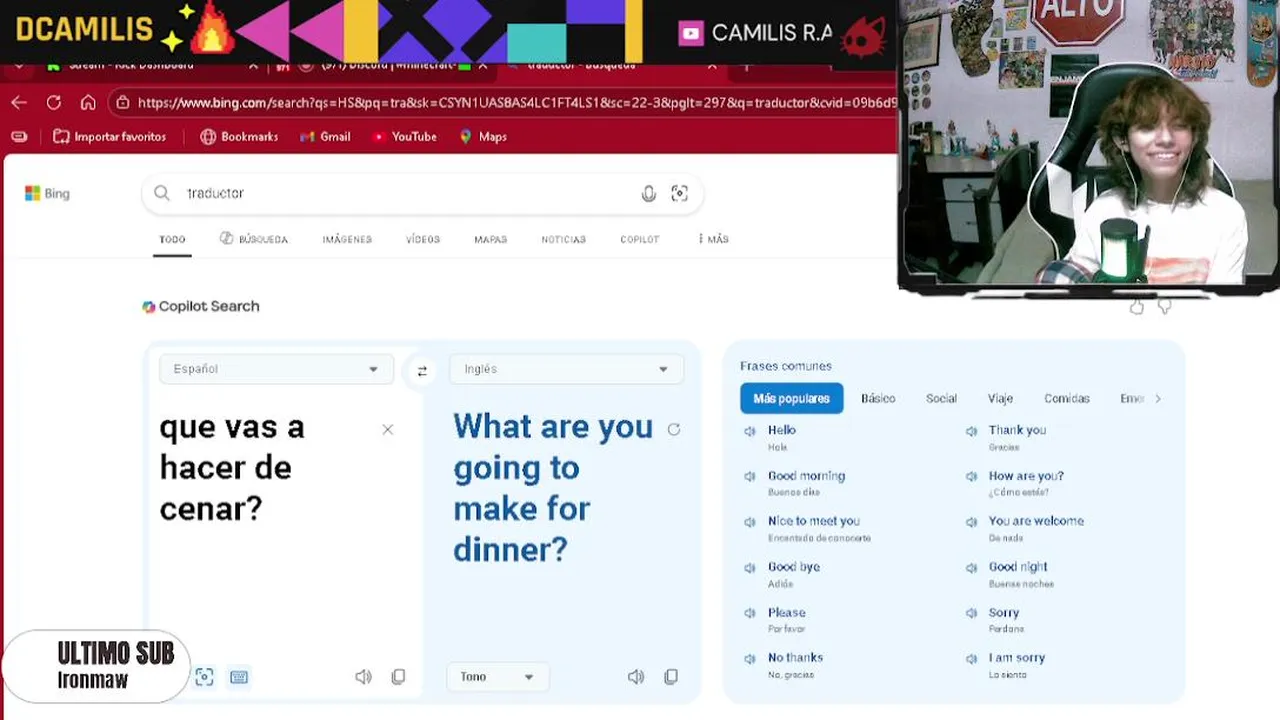Open the Español source language dropdown

[x=276, y=369]
